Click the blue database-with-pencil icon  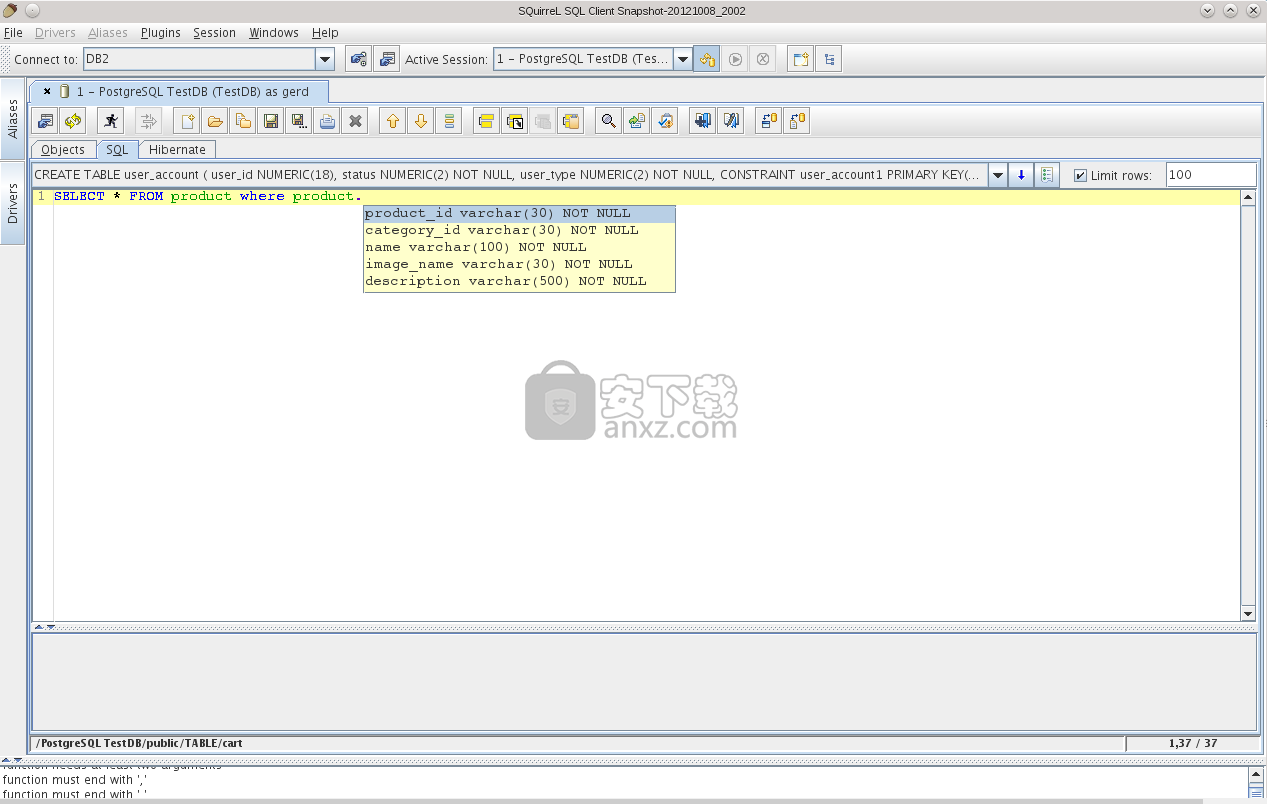coord(731,121)
